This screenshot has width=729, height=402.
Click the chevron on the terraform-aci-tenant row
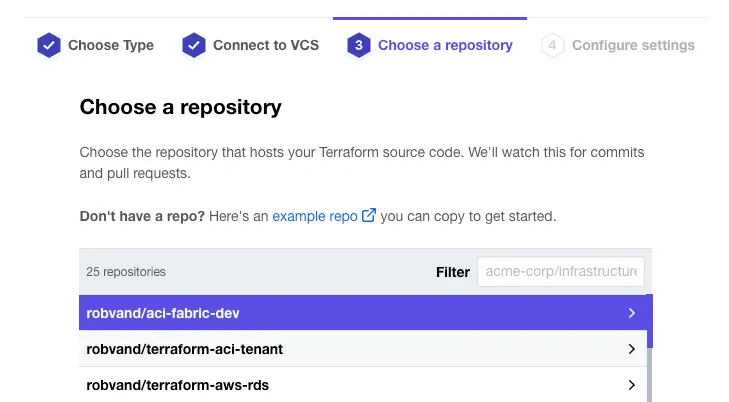coord(631,349)
